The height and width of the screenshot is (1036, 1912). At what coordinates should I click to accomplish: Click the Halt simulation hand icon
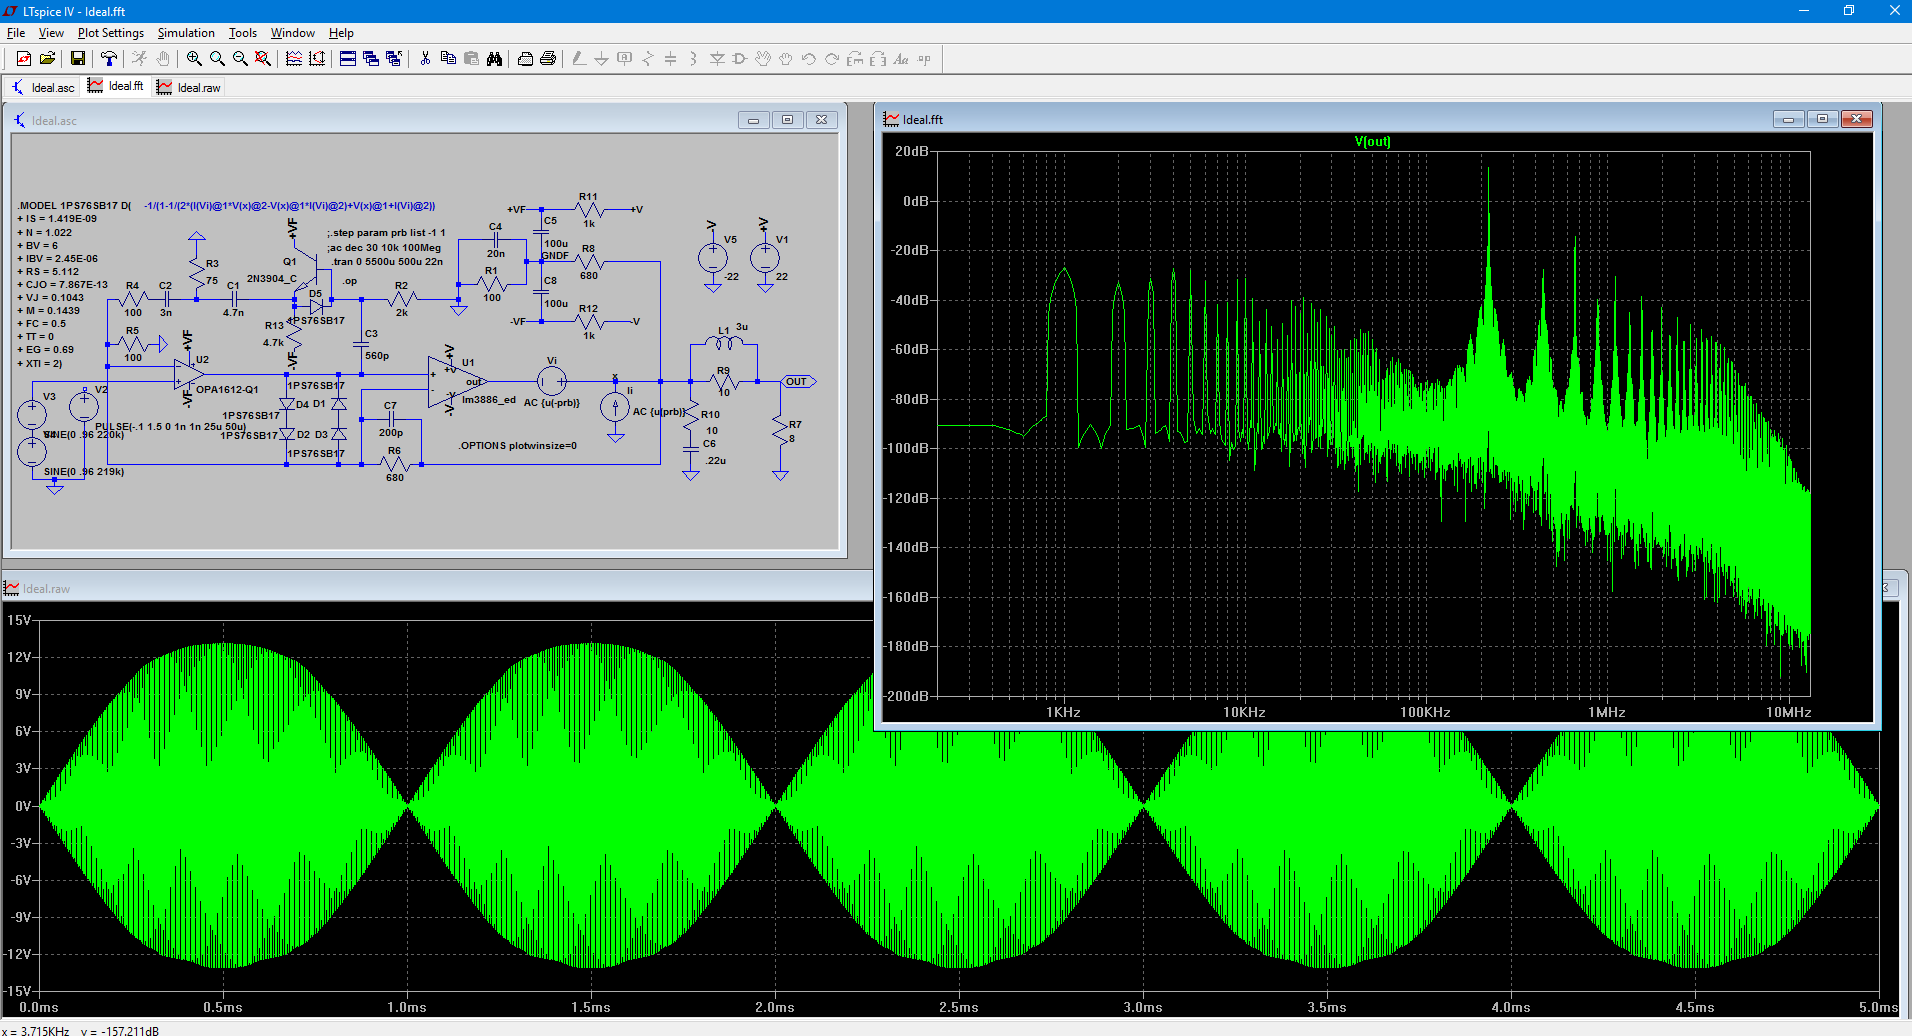[x=163, y=59]
